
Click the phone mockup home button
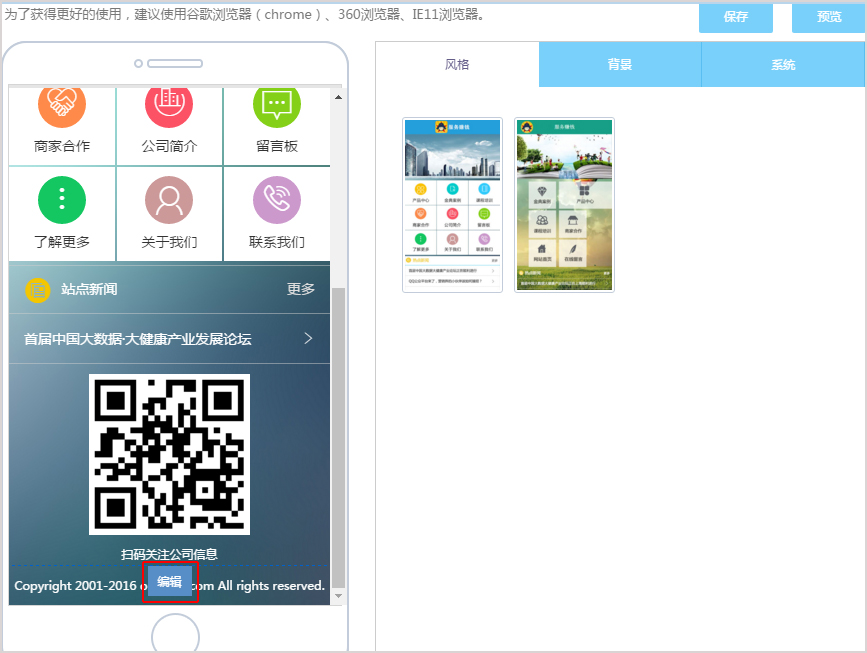[175, 636]
